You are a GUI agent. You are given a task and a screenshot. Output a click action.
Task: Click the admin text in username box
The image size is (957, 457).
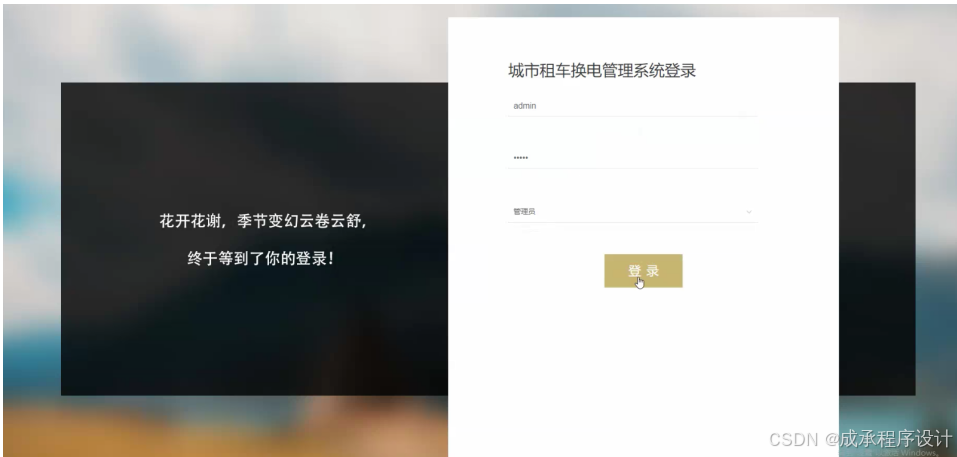pyautogui.click(x=524, y=106)
